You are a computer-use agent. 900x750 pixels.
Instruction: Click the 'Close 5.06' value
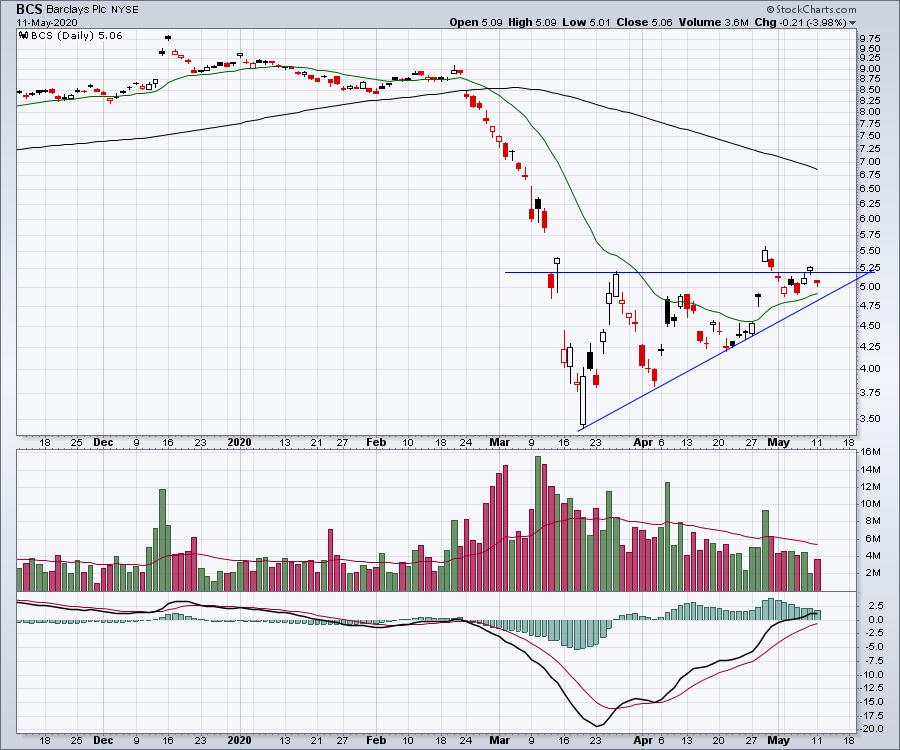(644, 22)
